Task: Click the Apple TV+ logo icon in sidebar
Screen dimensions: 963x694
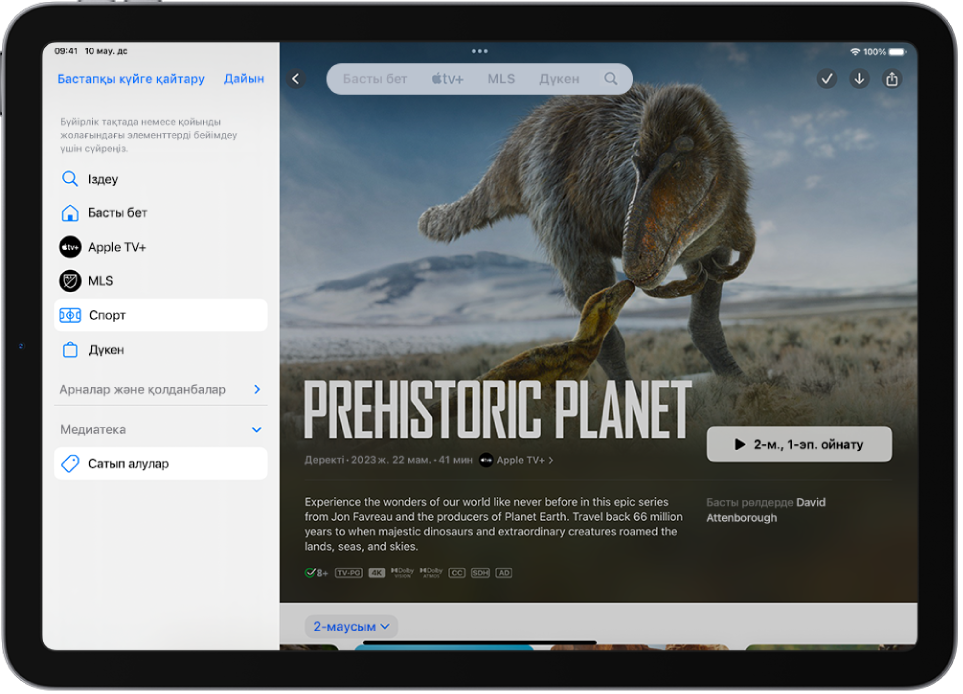Action: (x=70, y=248)
